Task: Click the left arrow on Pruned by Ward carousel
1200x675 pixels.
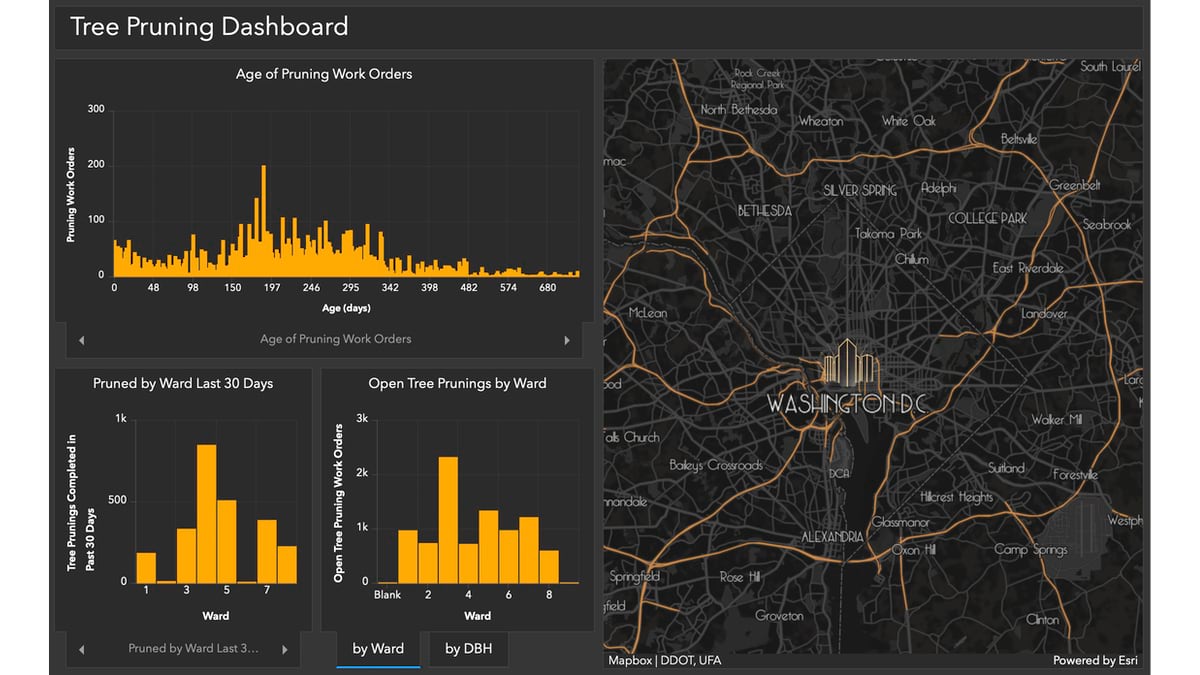Action: click(x=81, y=648)
